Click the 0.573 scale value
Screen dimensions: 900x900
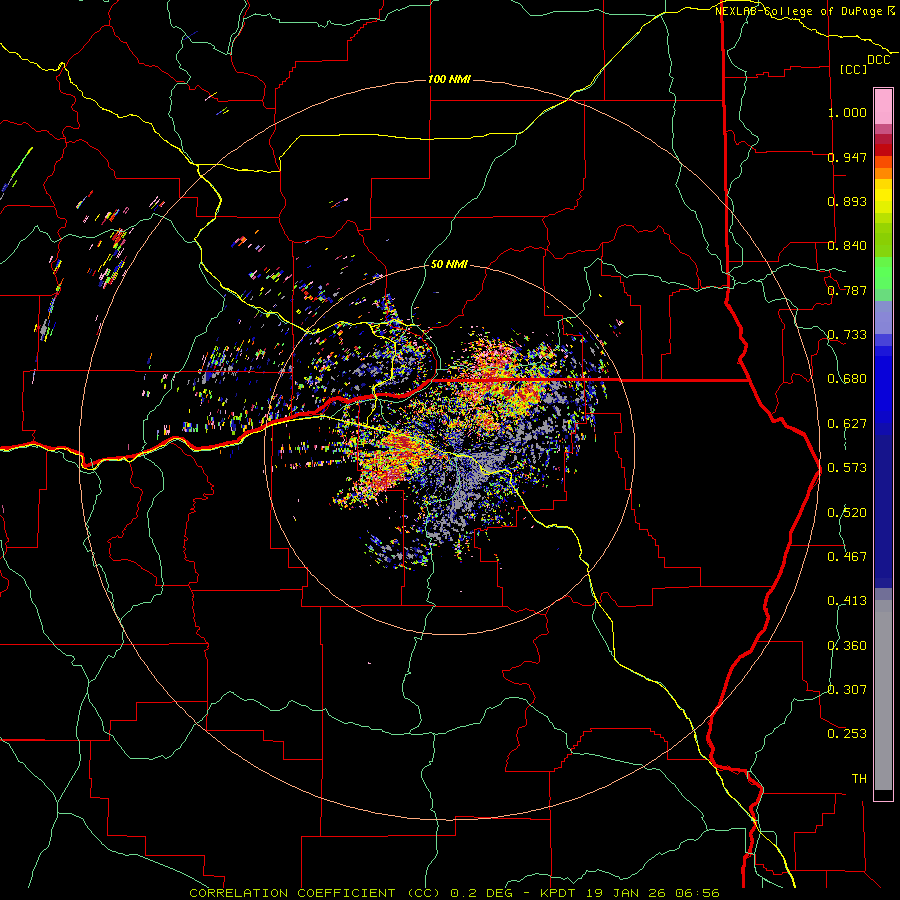pyautogui.click(x=847, y=468)
